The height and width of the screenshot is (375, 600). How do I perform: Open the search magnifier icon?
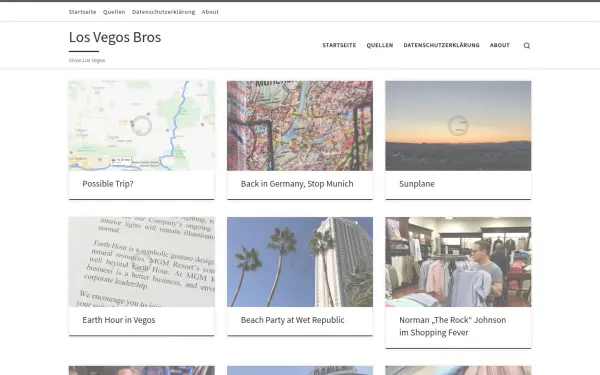tap(527, 46)
